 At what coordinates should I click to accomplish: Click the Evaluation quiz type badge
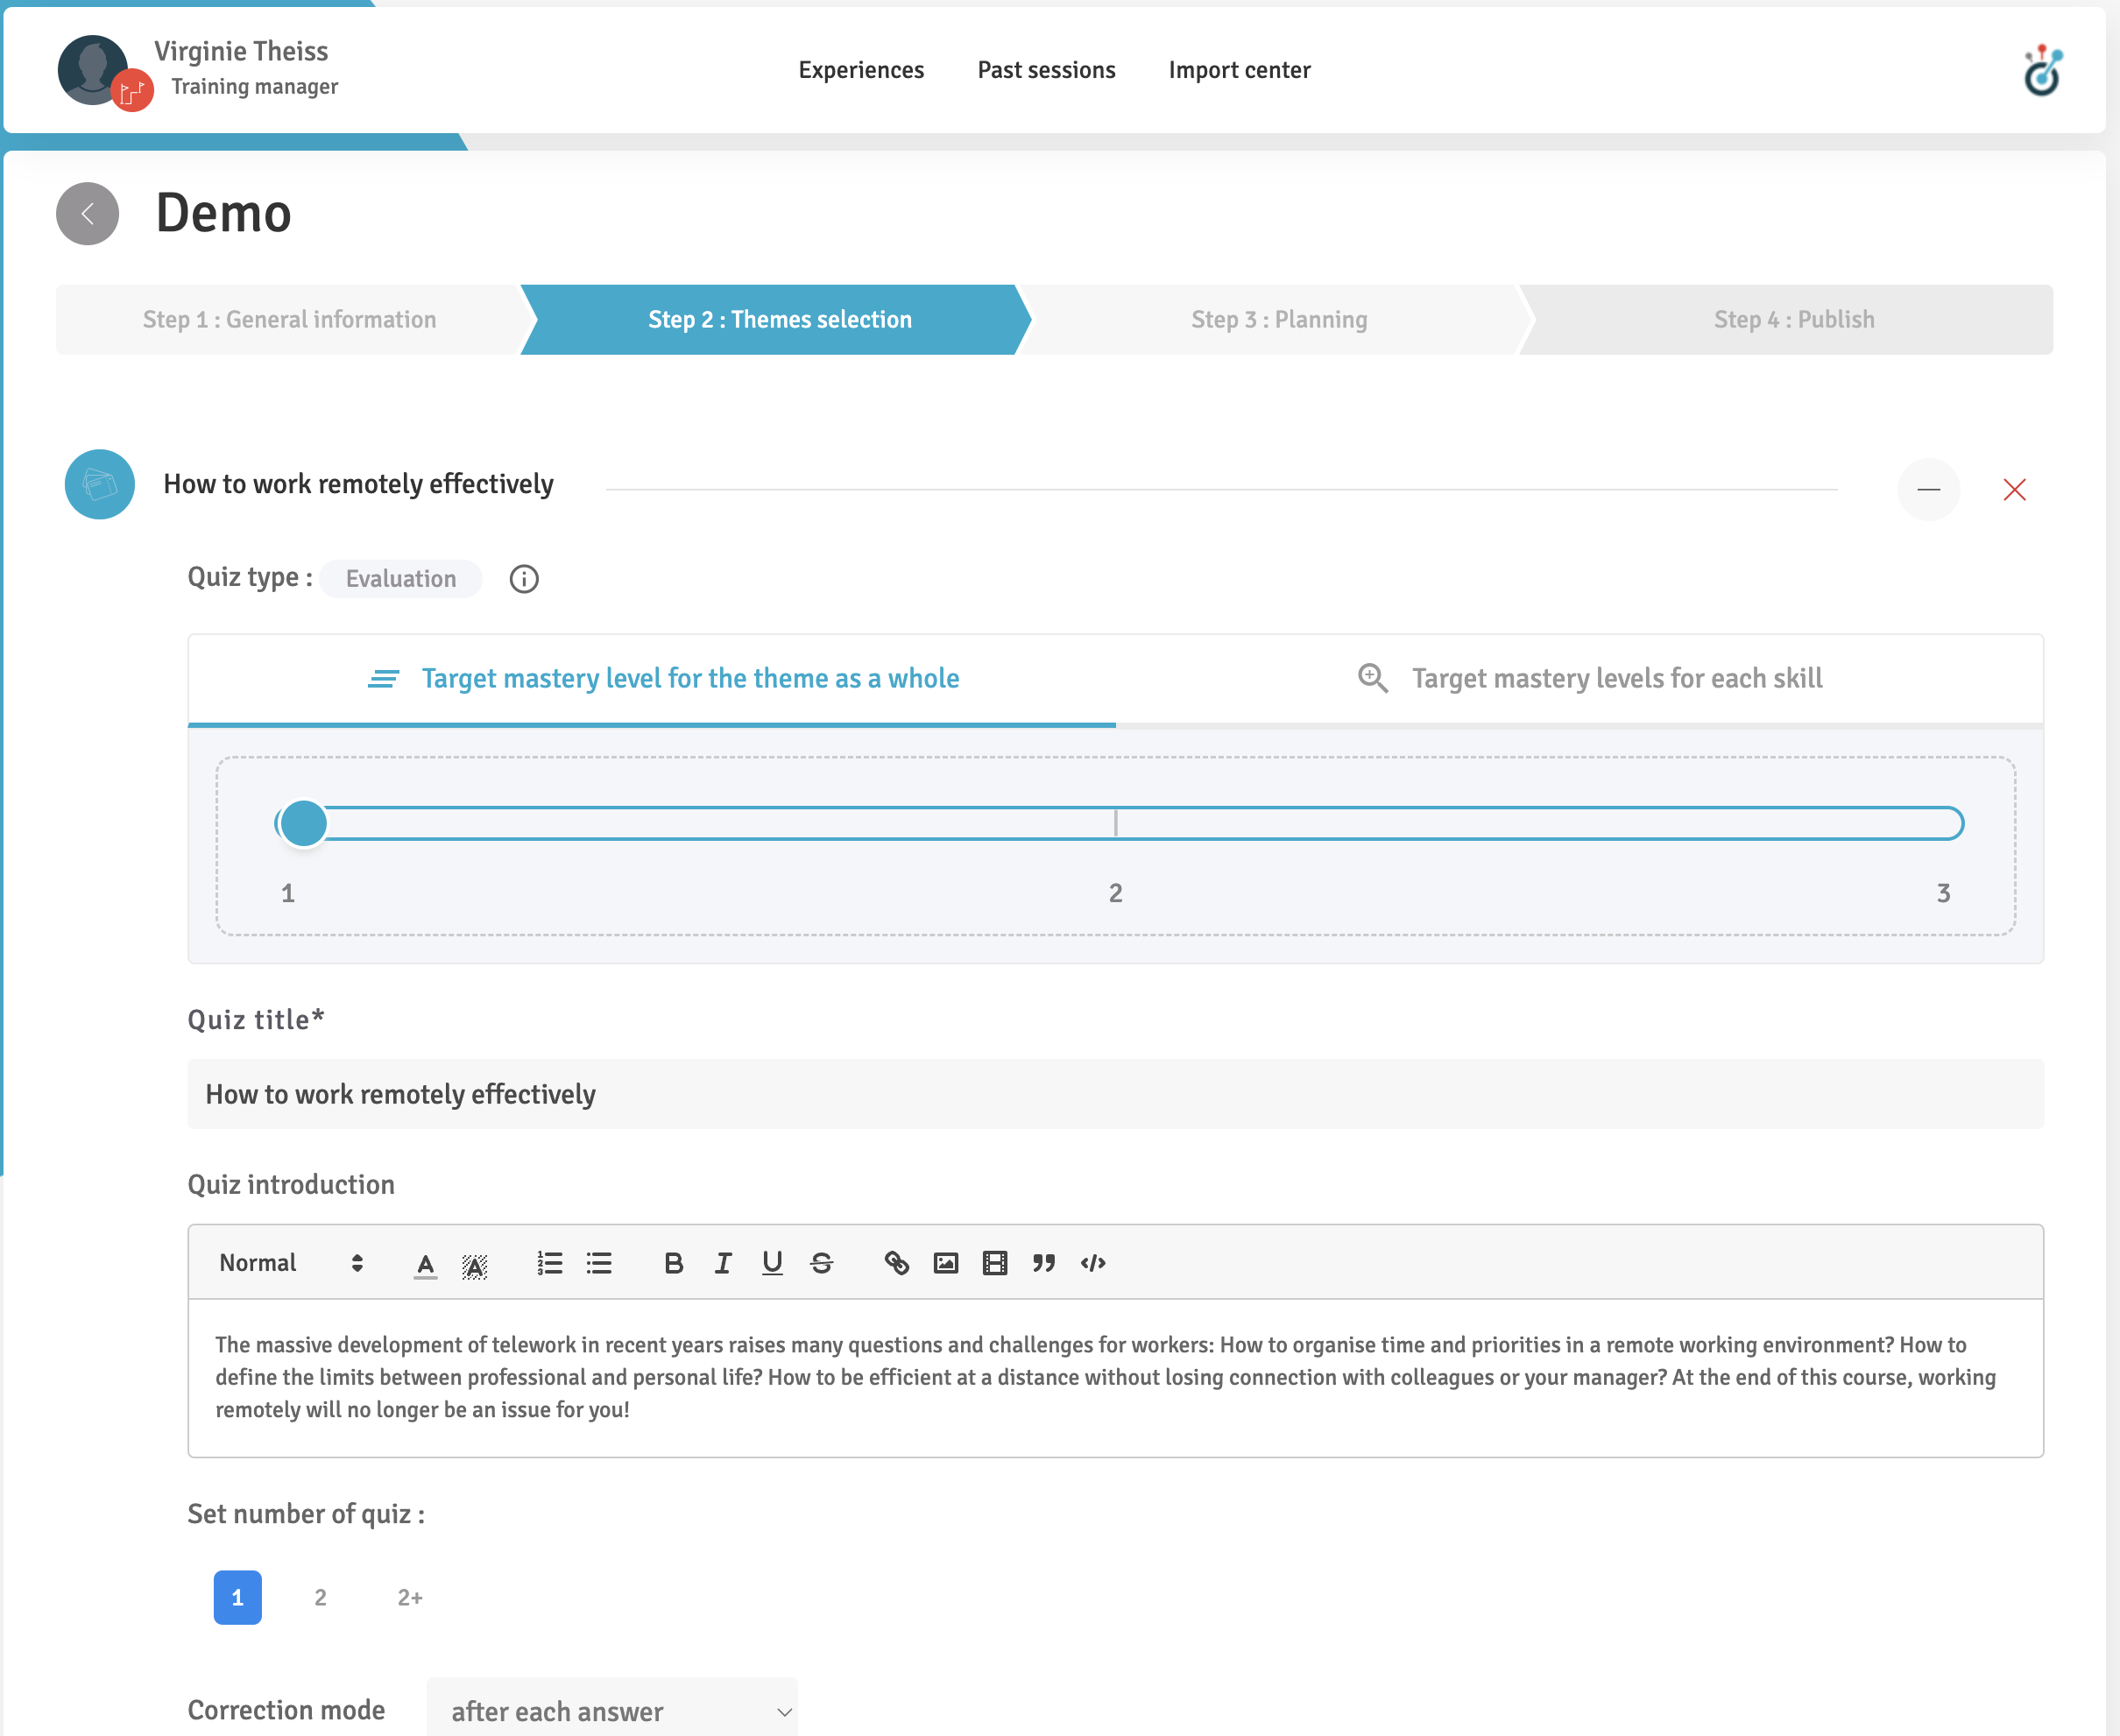401,579
